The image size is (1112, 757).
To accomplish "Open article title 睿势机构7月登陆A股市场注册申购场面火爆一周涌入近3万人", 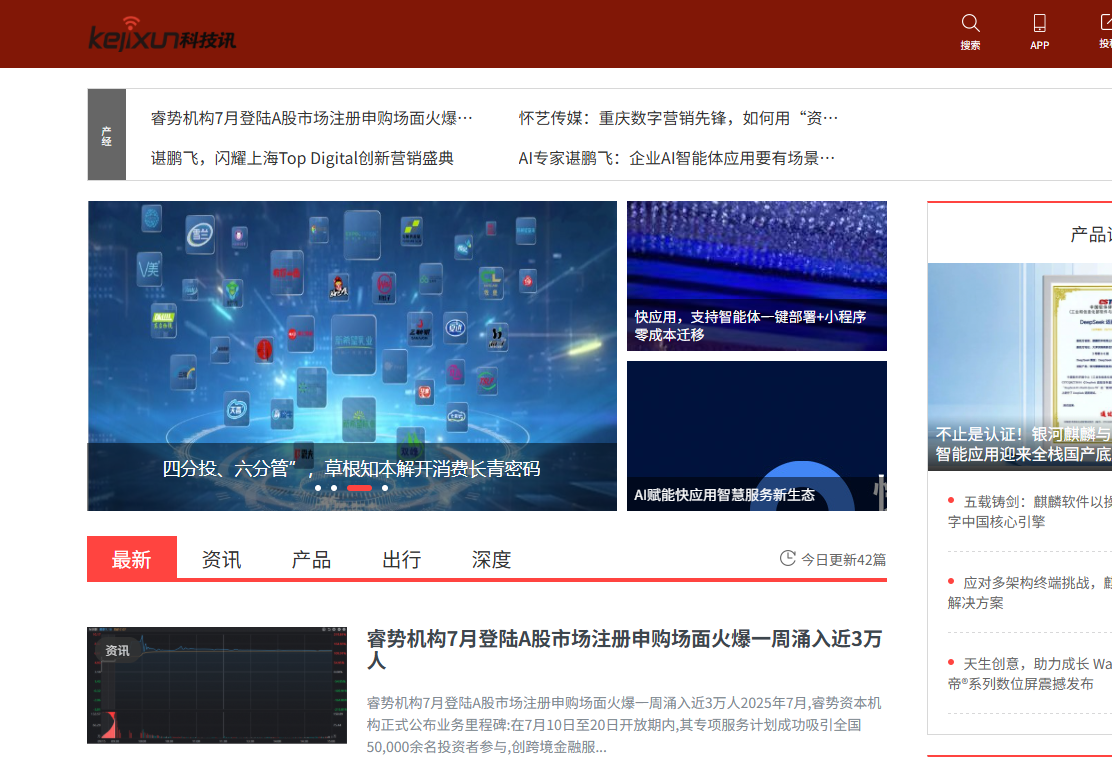I will 624,649.
